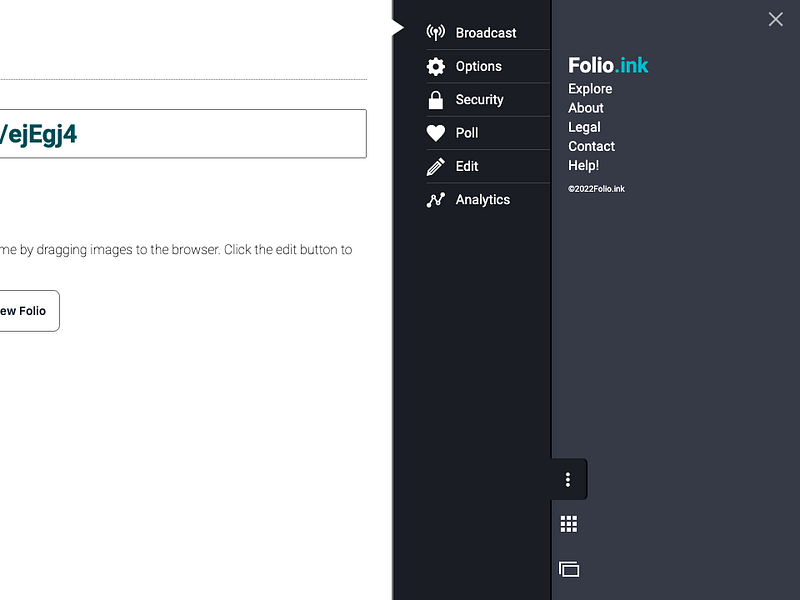Viewport: 800px width, 600px height.
Task: Click the stacked windows slideshow icon
Action: click(569, 569)
